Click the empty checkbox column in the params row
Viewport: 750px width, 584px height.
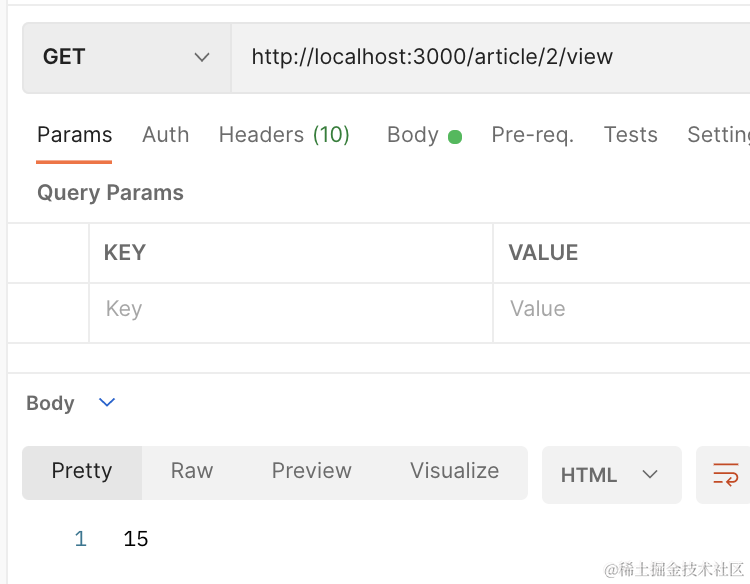coord(48,309)
